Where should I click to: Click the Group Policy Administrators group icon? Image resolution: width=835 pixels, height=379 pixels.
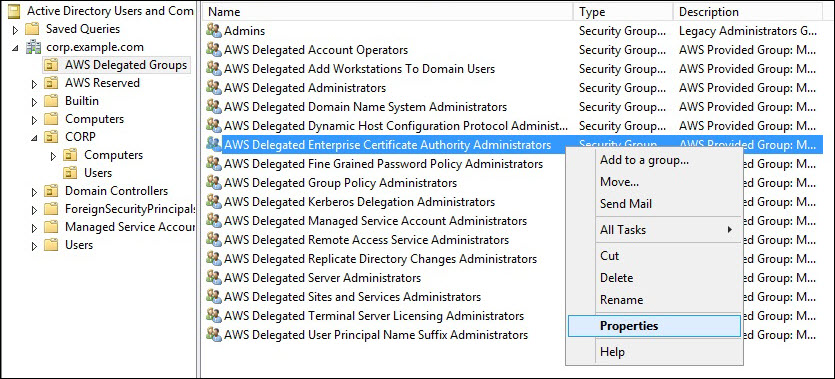coord(214,183)
